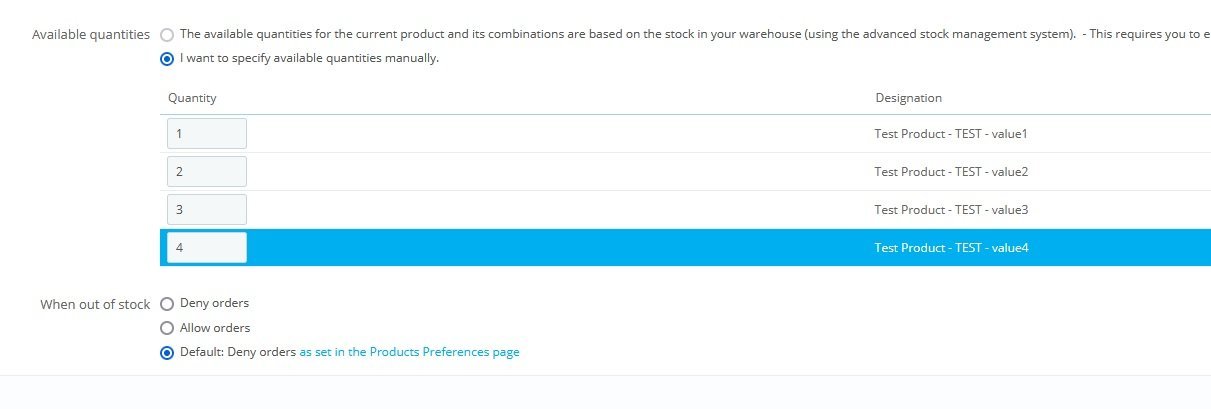Viewport: 1211px width, 409px height.
Task: Click the Quantity column header
Action: [192, 98]
